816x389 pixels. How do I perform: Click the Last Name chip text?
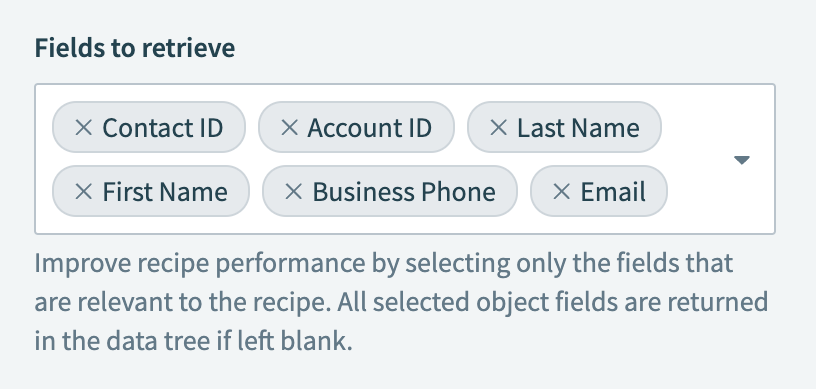(x=578, y=128)
